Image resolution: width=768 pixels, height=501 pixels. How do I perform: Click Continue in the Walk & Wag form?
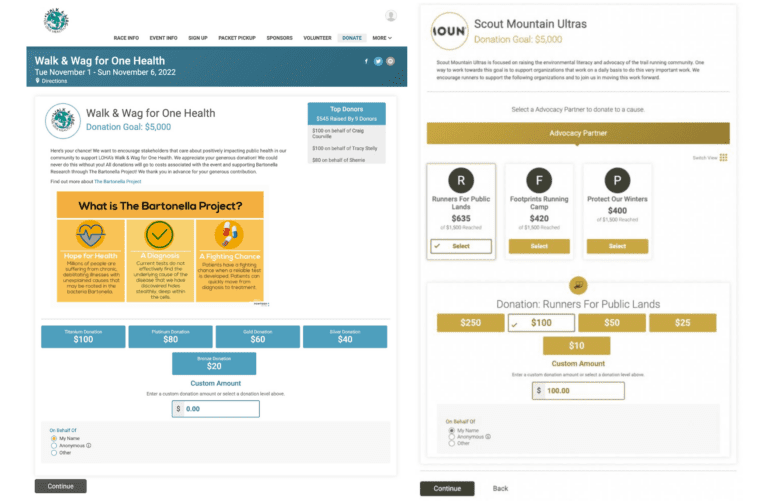[x=61, y=486]
